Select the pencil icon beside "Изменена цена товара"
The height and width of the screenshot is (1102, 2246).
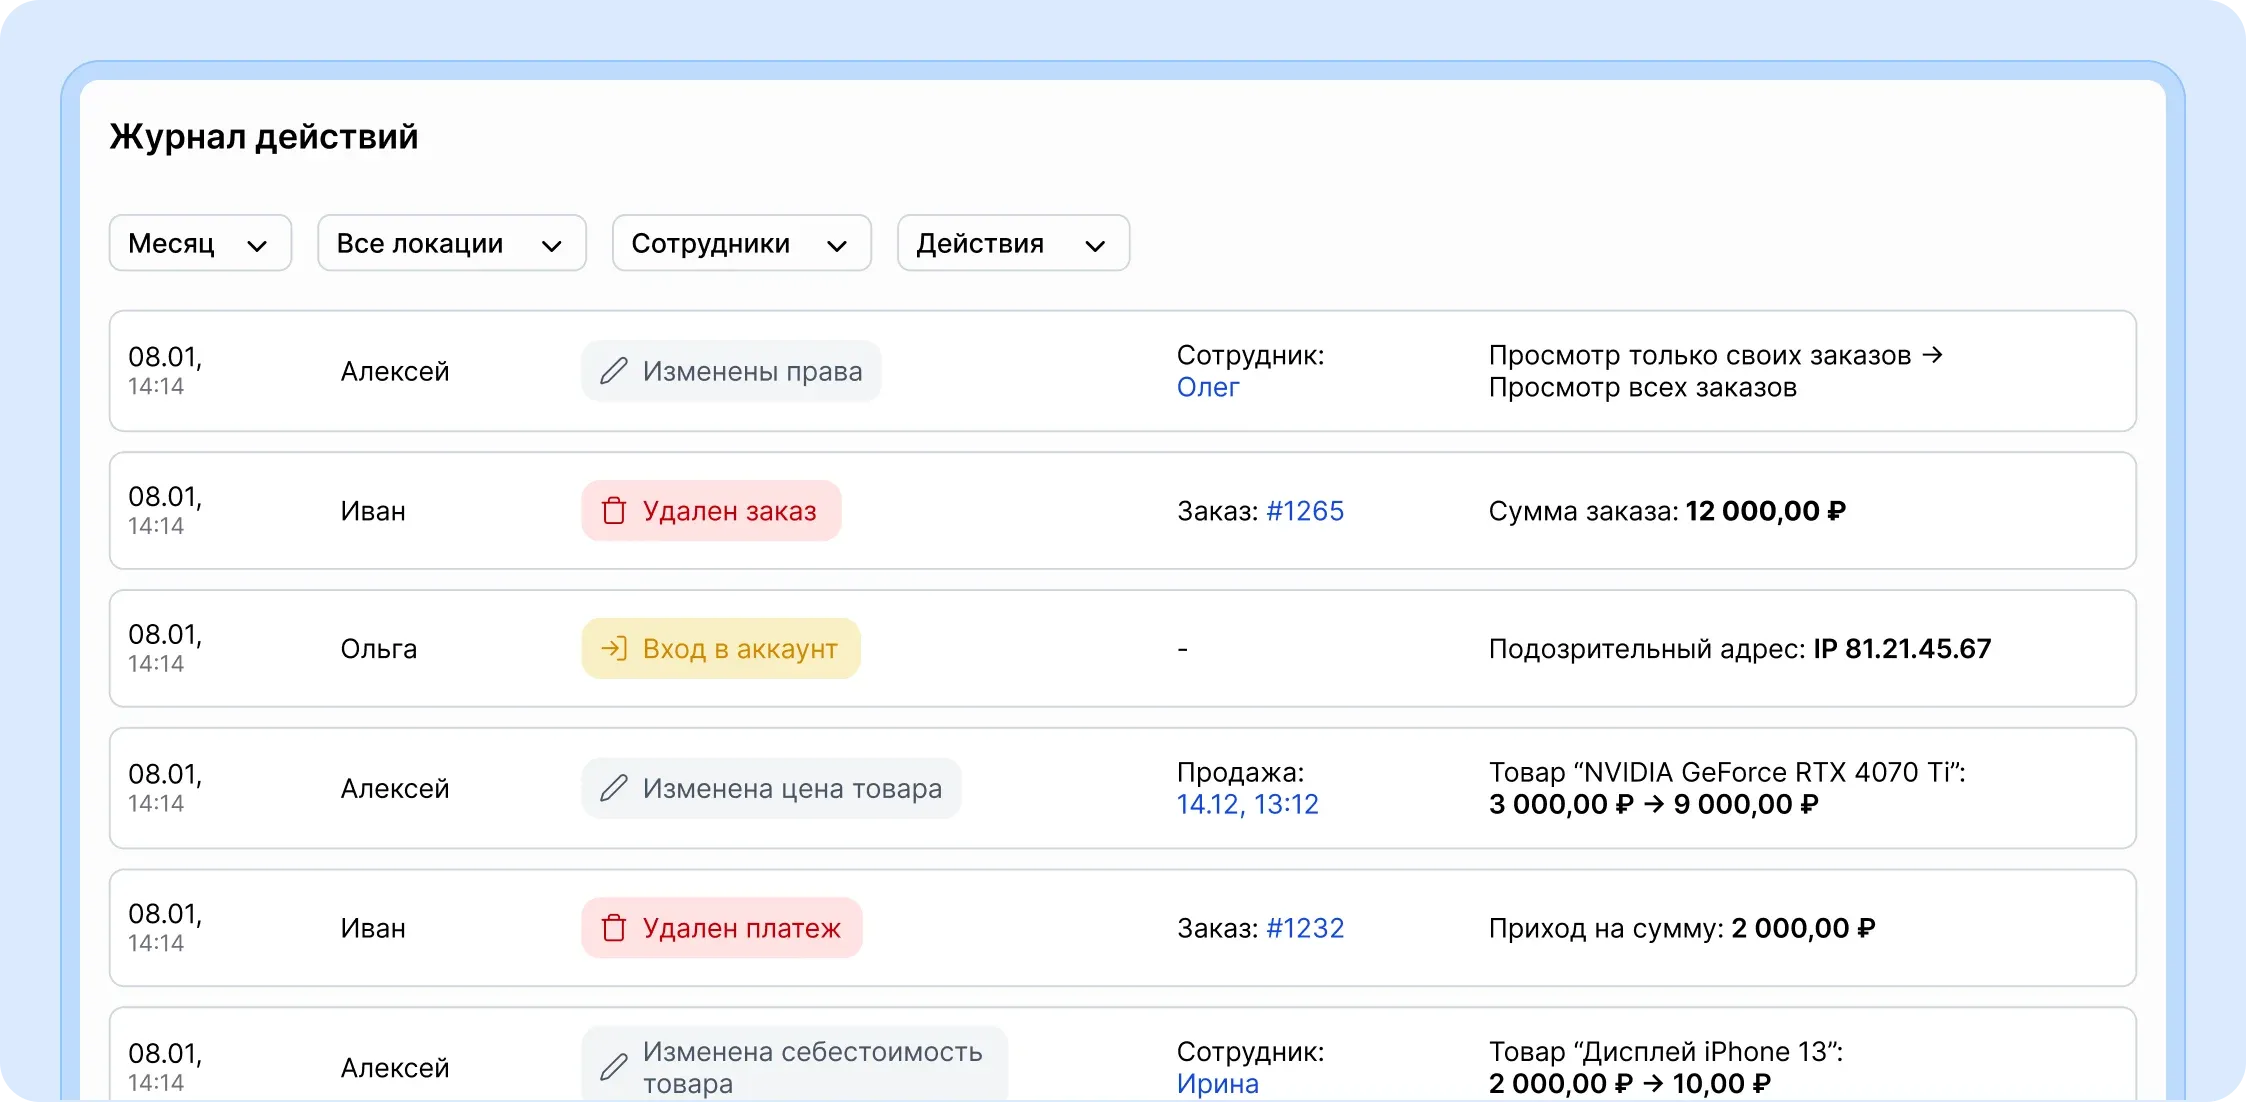coord(614,788)
